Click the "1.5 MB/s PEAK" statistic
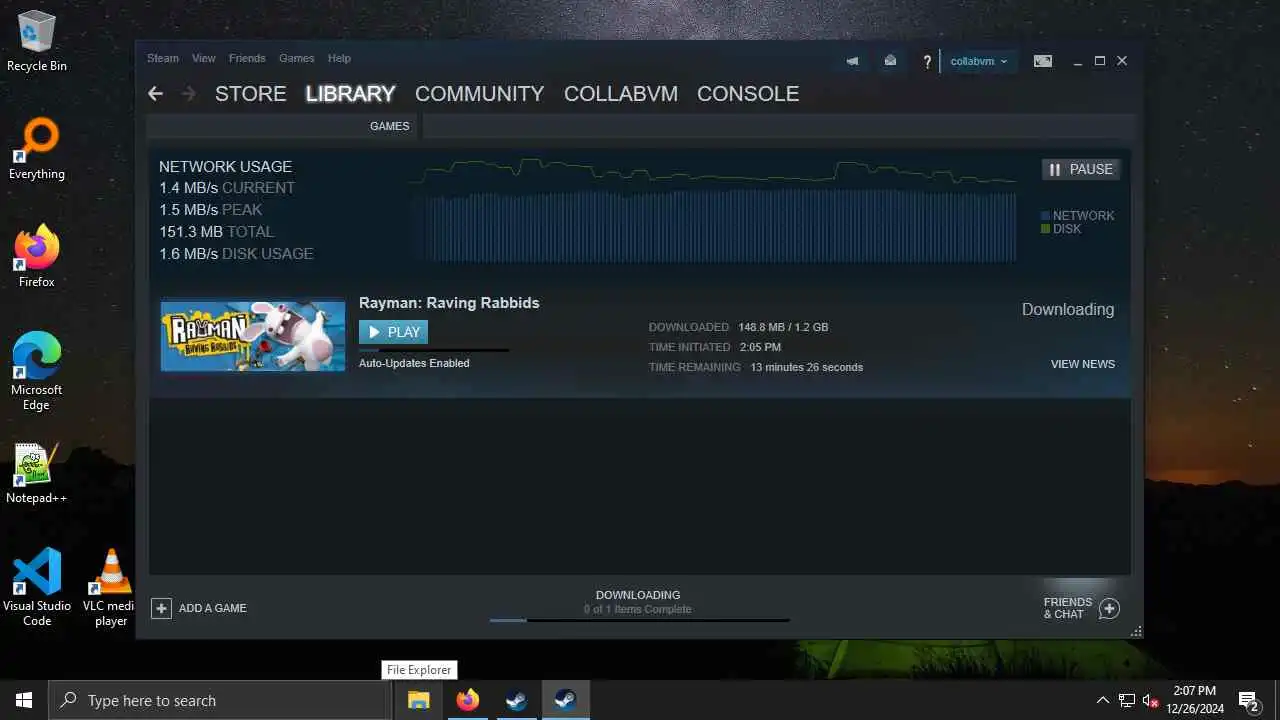This screenshot has width=1280, height=720. tap(211, 210)
